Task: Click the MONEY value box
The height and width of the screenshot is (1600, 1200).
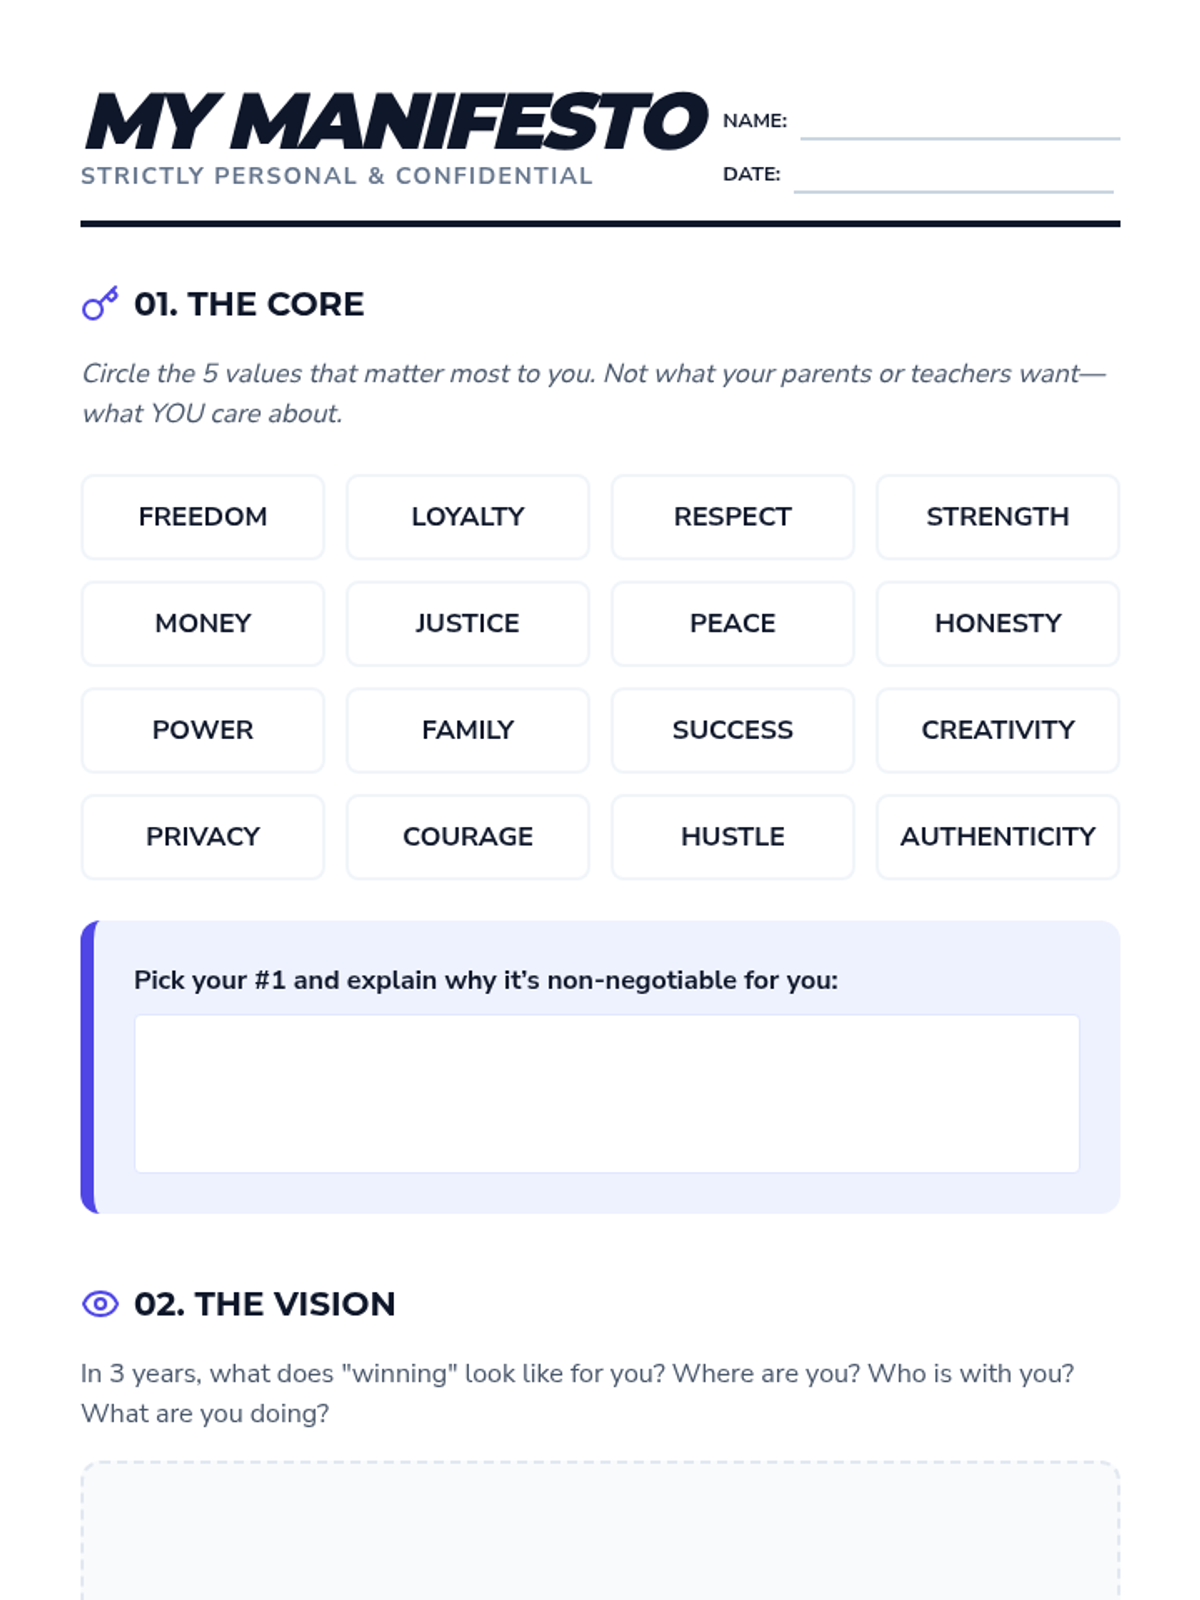Action: [203, 623]
